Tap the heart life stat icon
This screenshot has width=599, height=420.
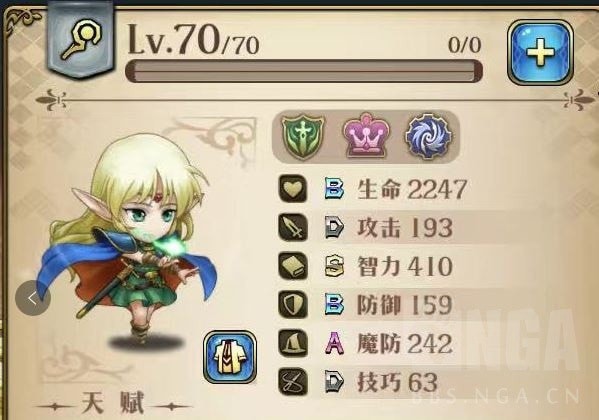(293, 188)
